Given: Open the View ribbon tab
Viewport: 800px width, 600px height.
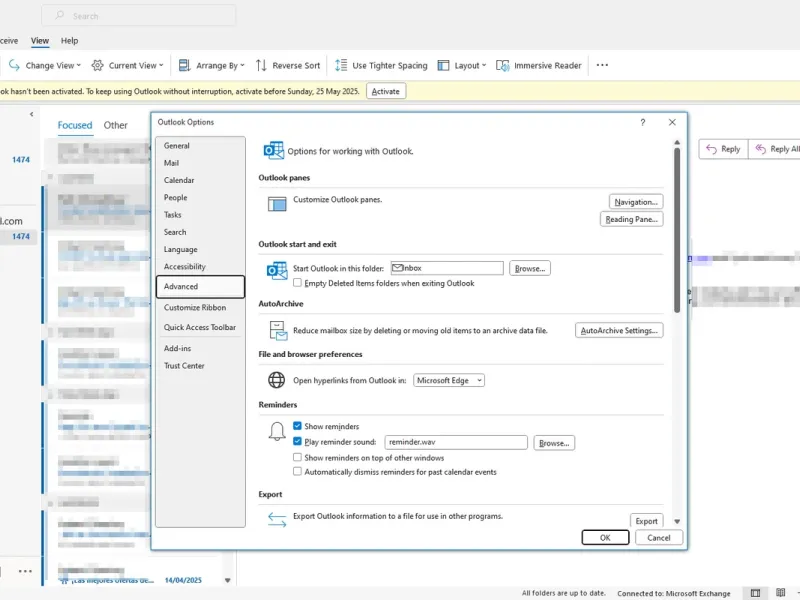Looking at the screenshot, I should coord(40,41).
